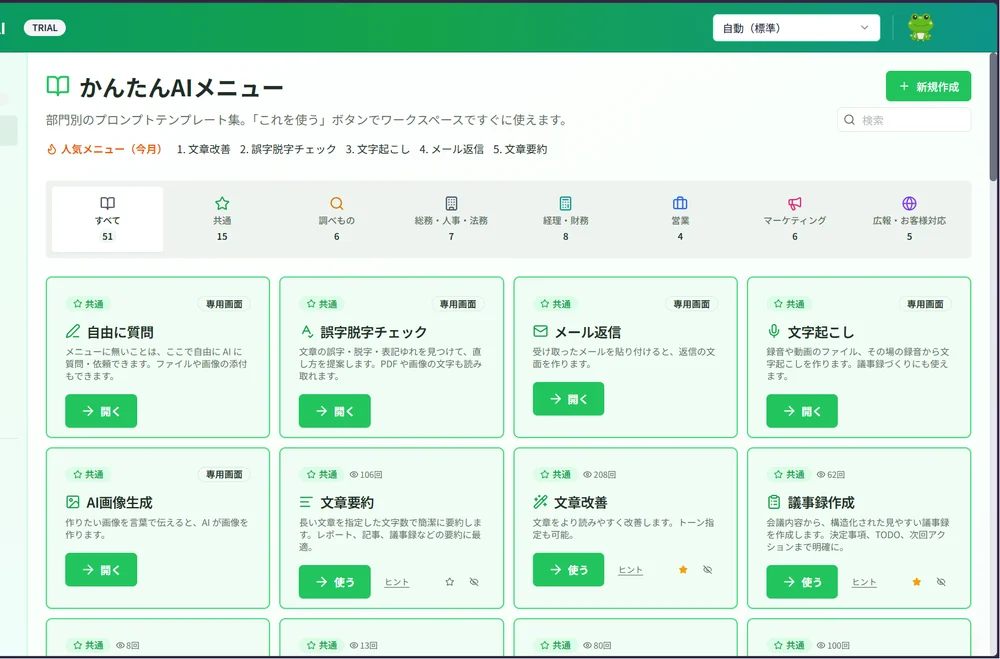Viewport: 1000px width, 659px height.
Task: Open 文字起こし with its 開く button
Action: (x=802, y=411)
